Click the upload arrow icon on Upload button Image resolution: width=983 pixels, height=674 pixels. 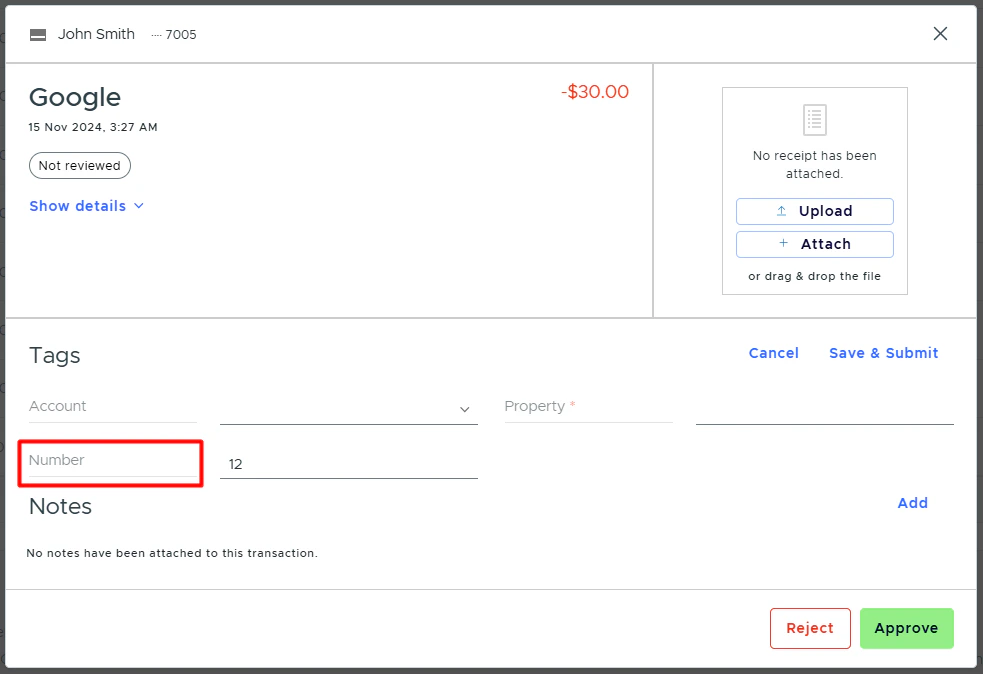(x=783, y=211)
